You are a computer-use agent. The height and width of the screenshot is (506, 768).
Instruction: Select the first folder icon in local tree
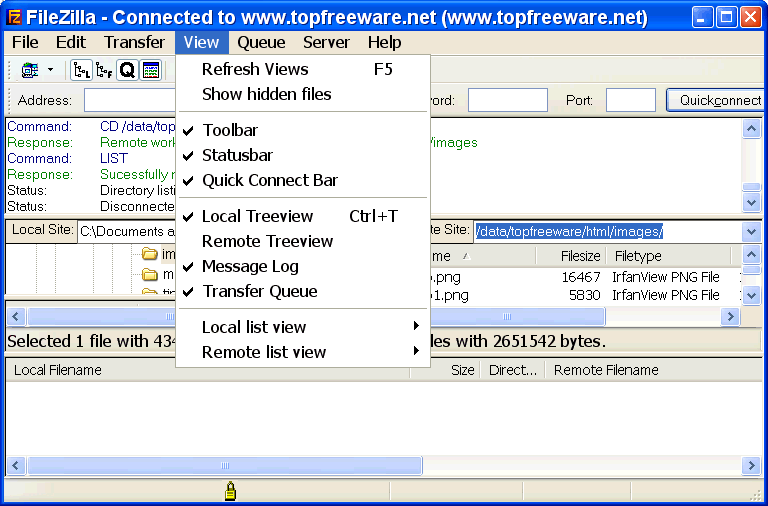149,254
